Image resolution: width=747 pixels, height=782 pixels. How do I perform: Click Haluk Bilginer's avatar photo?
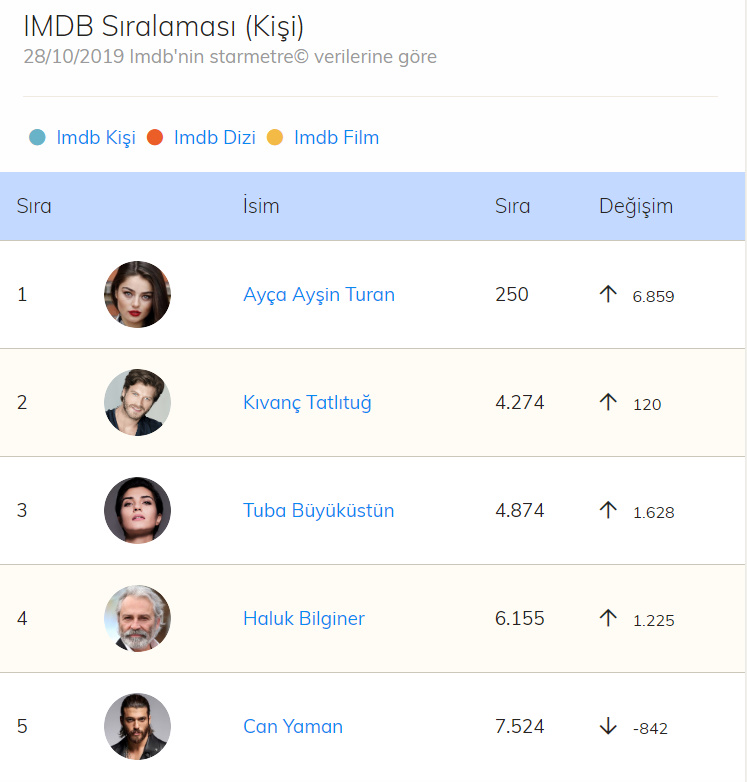coord(137,619)
